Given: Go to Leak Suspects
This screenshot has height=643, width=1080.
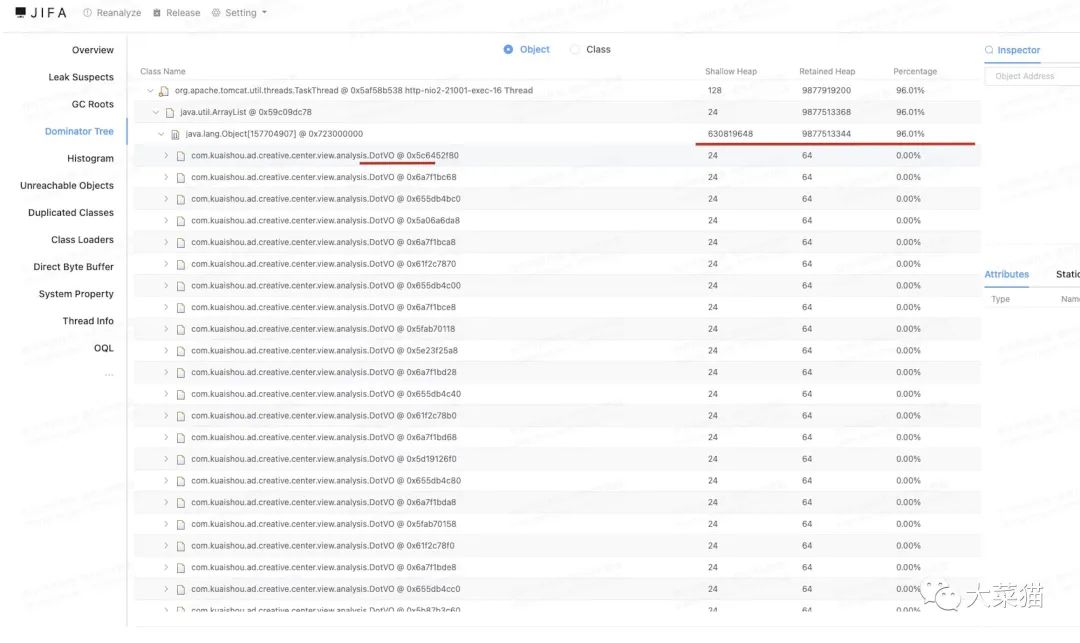Looking at the screenshot, I should coord(81,77).
